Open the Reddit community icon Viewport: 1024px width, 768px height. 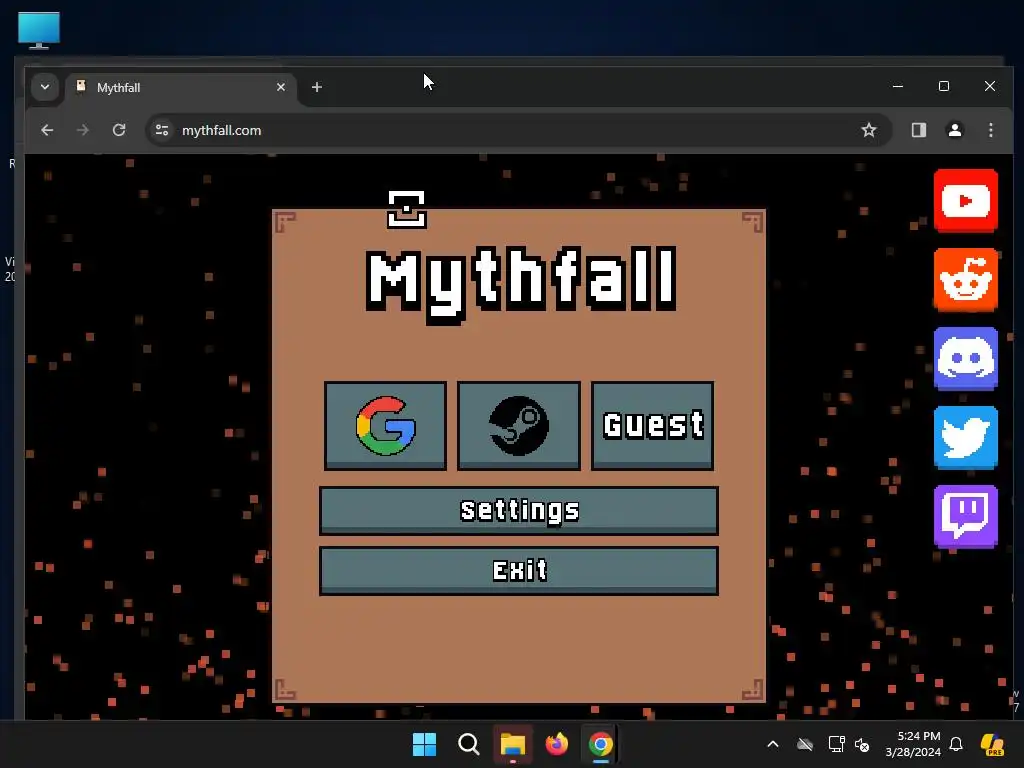966,280
